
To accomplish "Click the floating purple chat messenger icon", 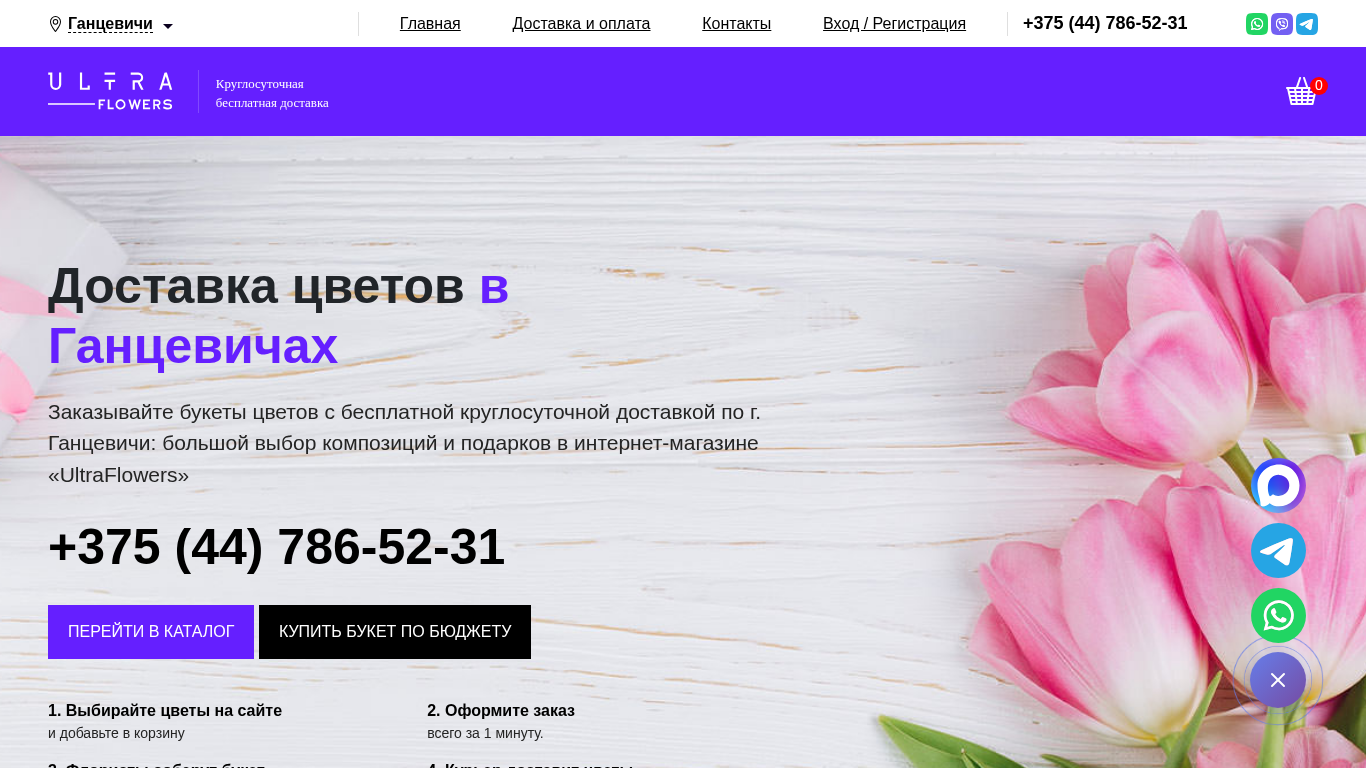I will coord(1278,486).
